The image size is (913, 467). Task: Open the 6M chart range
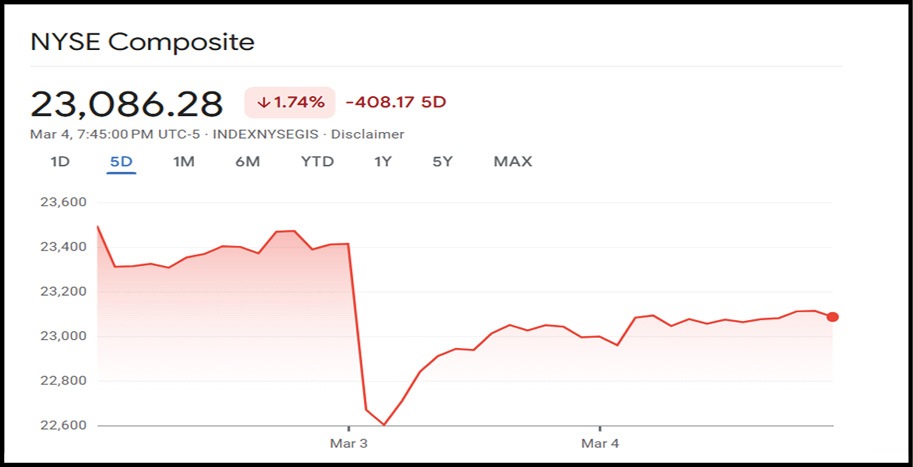click(247, 162)
